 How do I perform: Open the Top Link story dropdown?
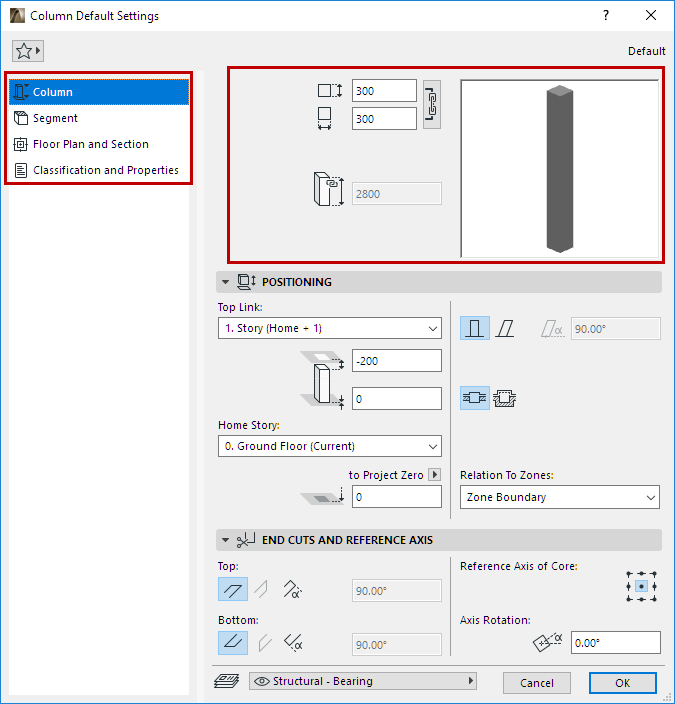(x=330, y=328)
